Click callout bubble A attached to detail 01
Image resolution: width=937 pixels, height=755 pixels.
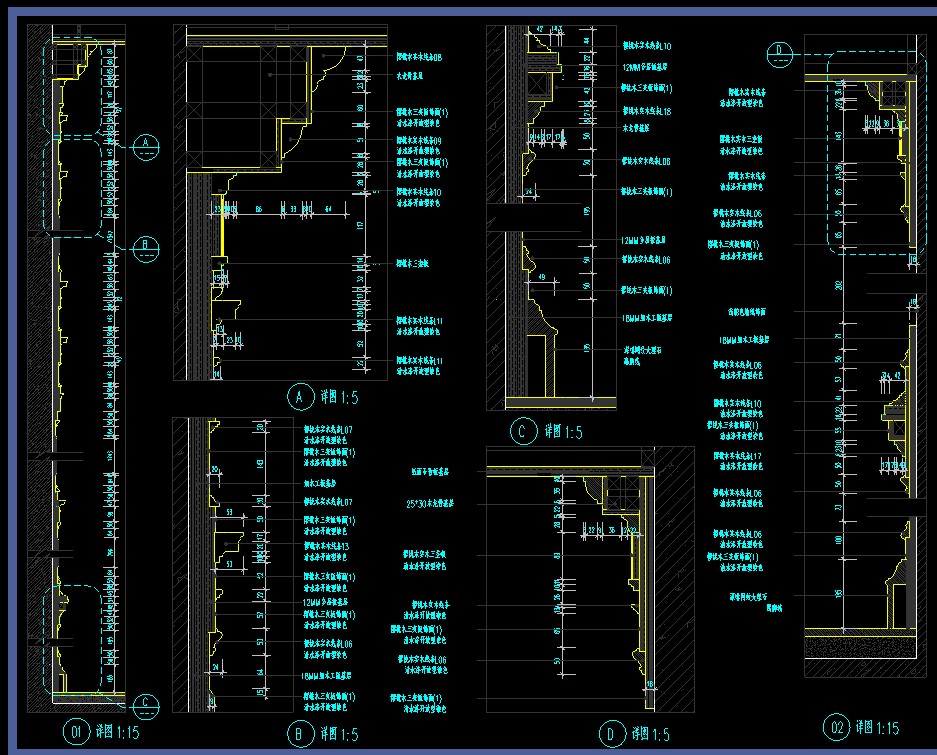coord(145,147)
